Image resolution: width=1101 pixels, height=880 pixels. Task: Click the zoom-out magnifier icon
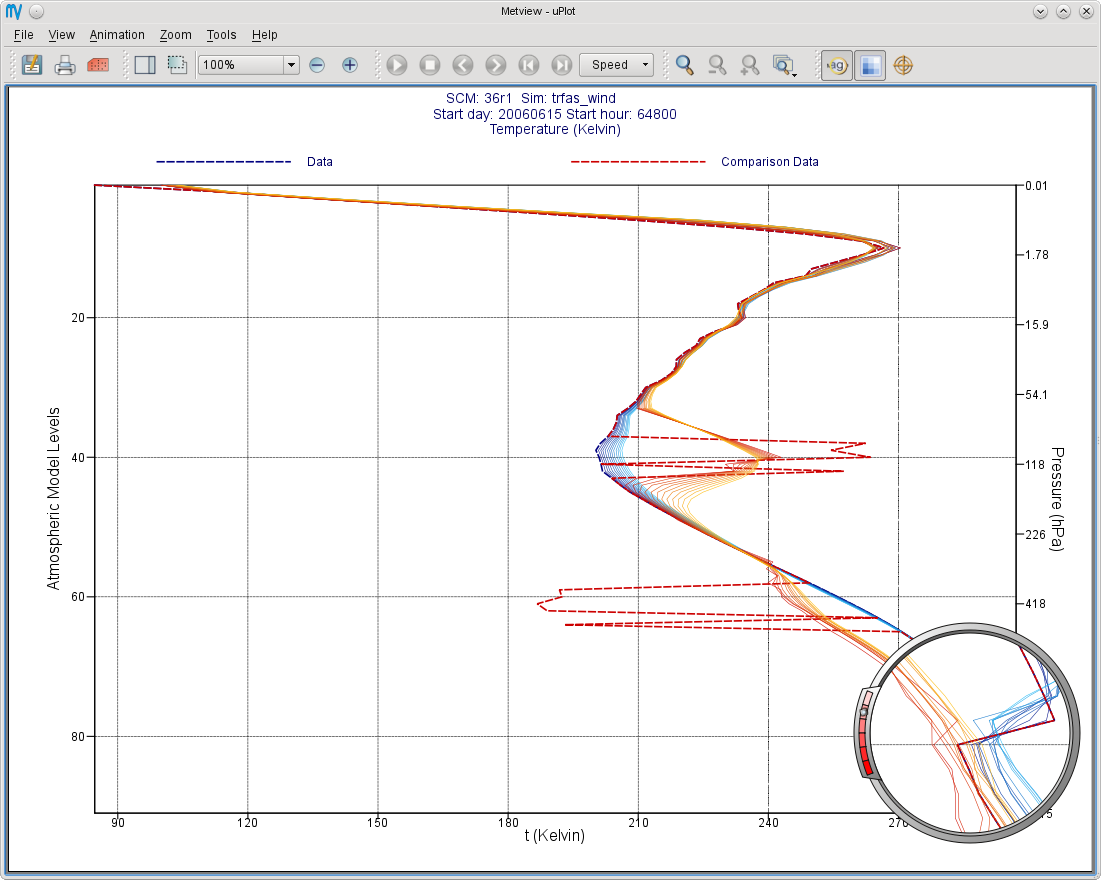717,65
